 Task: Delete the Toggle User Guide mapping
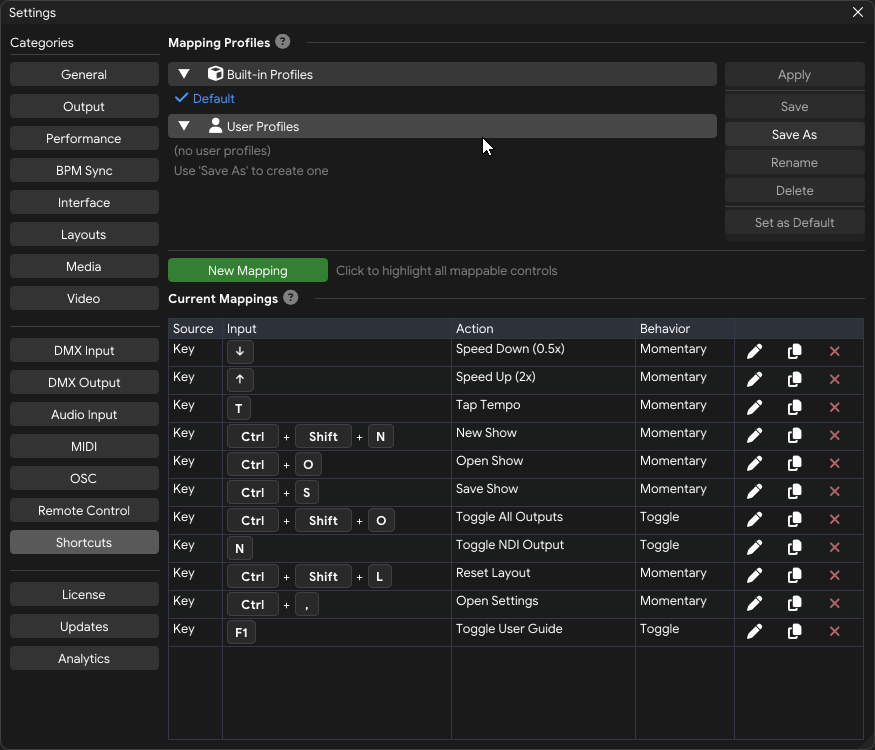(x=835, y=631)
